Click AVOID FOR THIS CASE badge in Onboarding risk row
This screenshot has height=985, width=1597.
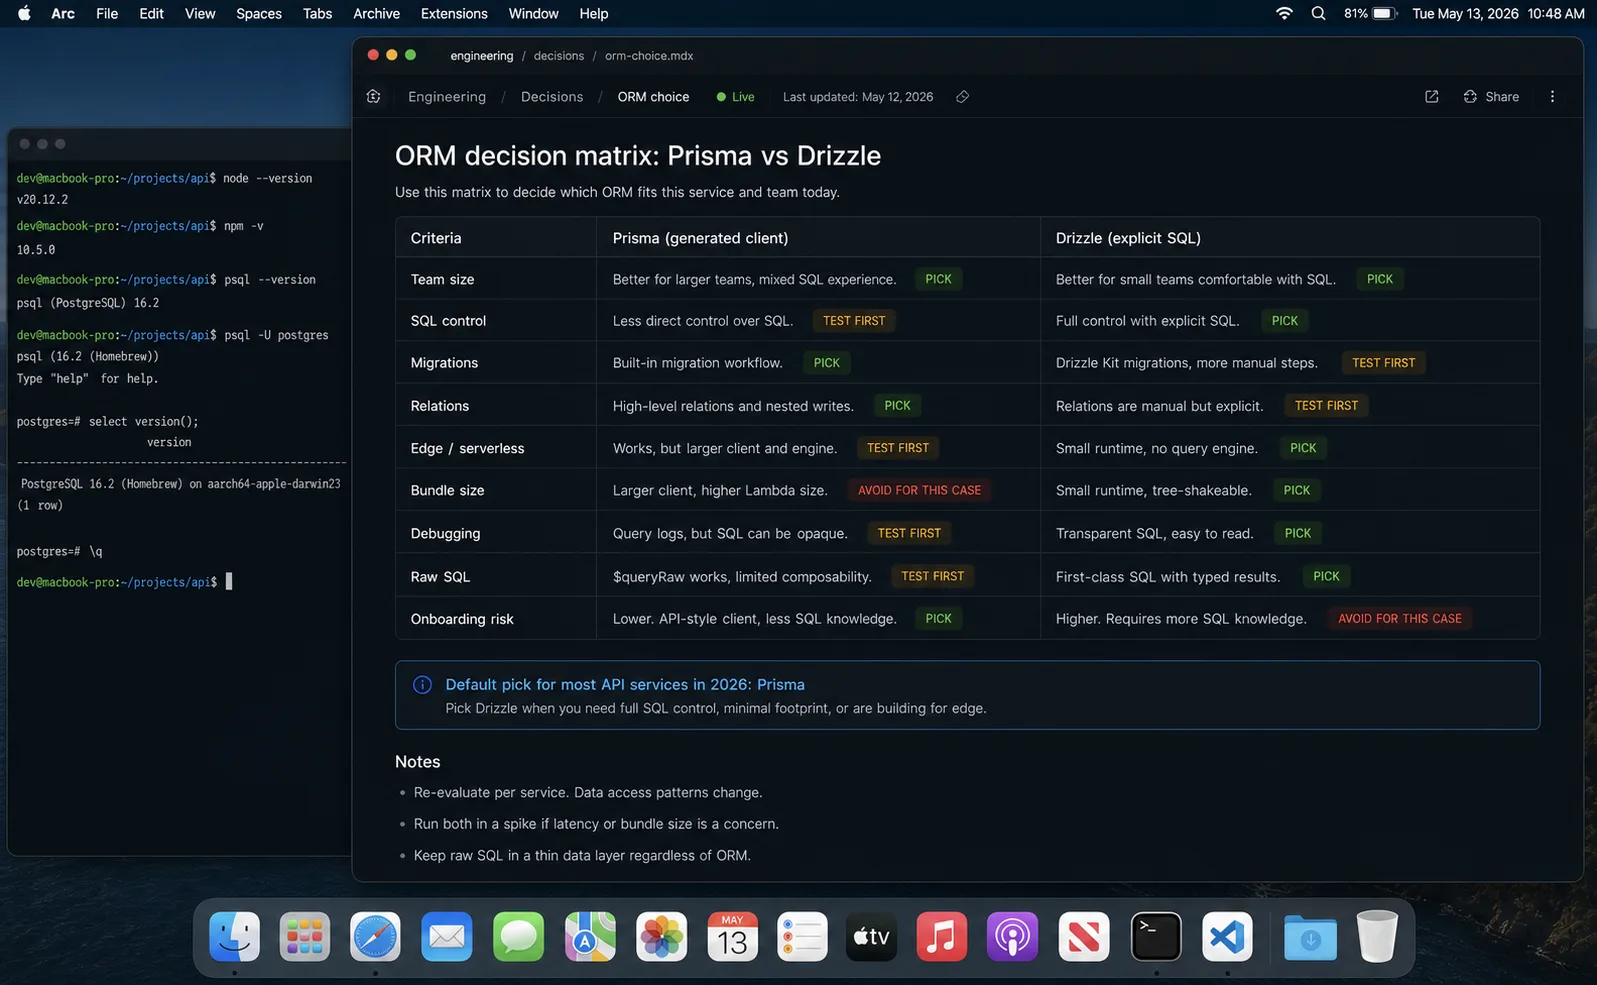pos(1399,619)
